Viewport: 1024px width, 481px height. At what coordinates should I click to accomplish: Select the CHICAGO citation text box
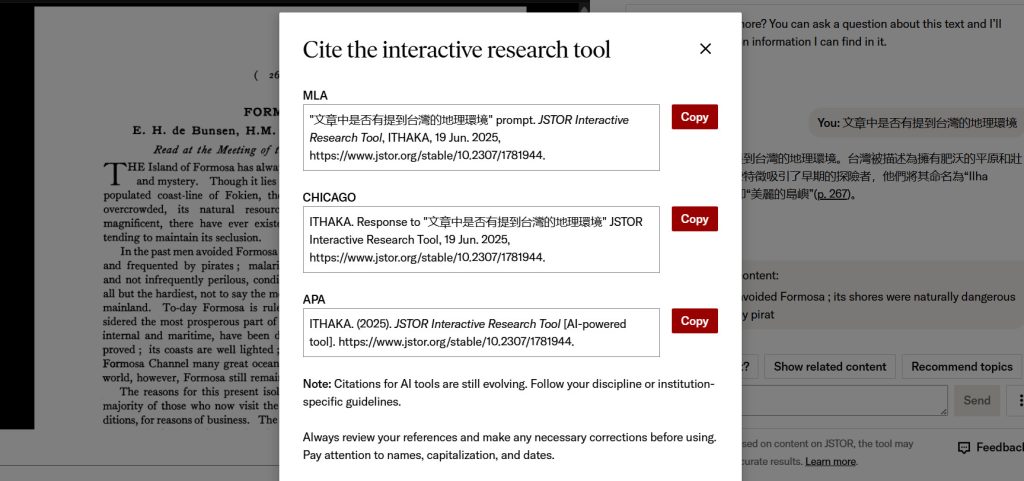pyautogui.click(x=481, y=240)
